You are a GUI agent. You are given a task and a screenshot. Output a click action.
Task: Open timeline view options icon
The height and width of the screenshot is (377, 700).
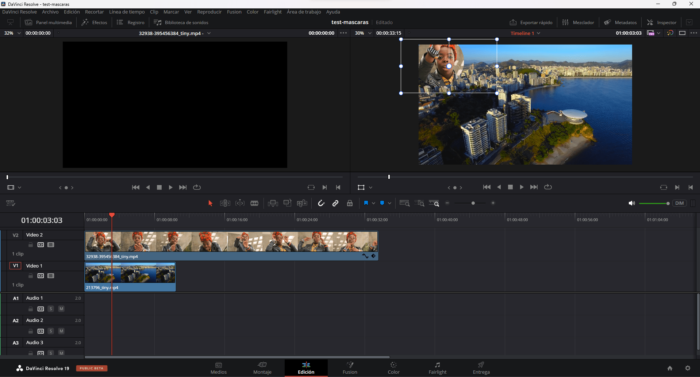point(11,203)
